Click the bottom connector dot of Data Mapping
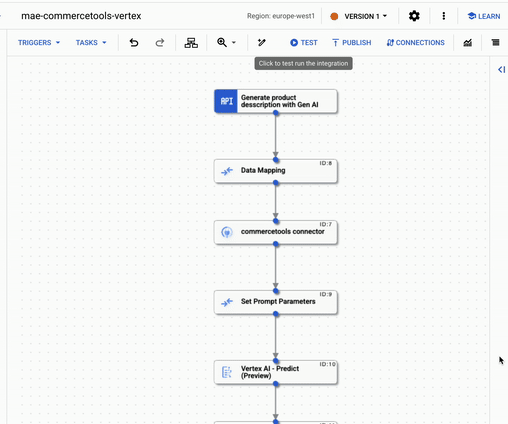 276,183
